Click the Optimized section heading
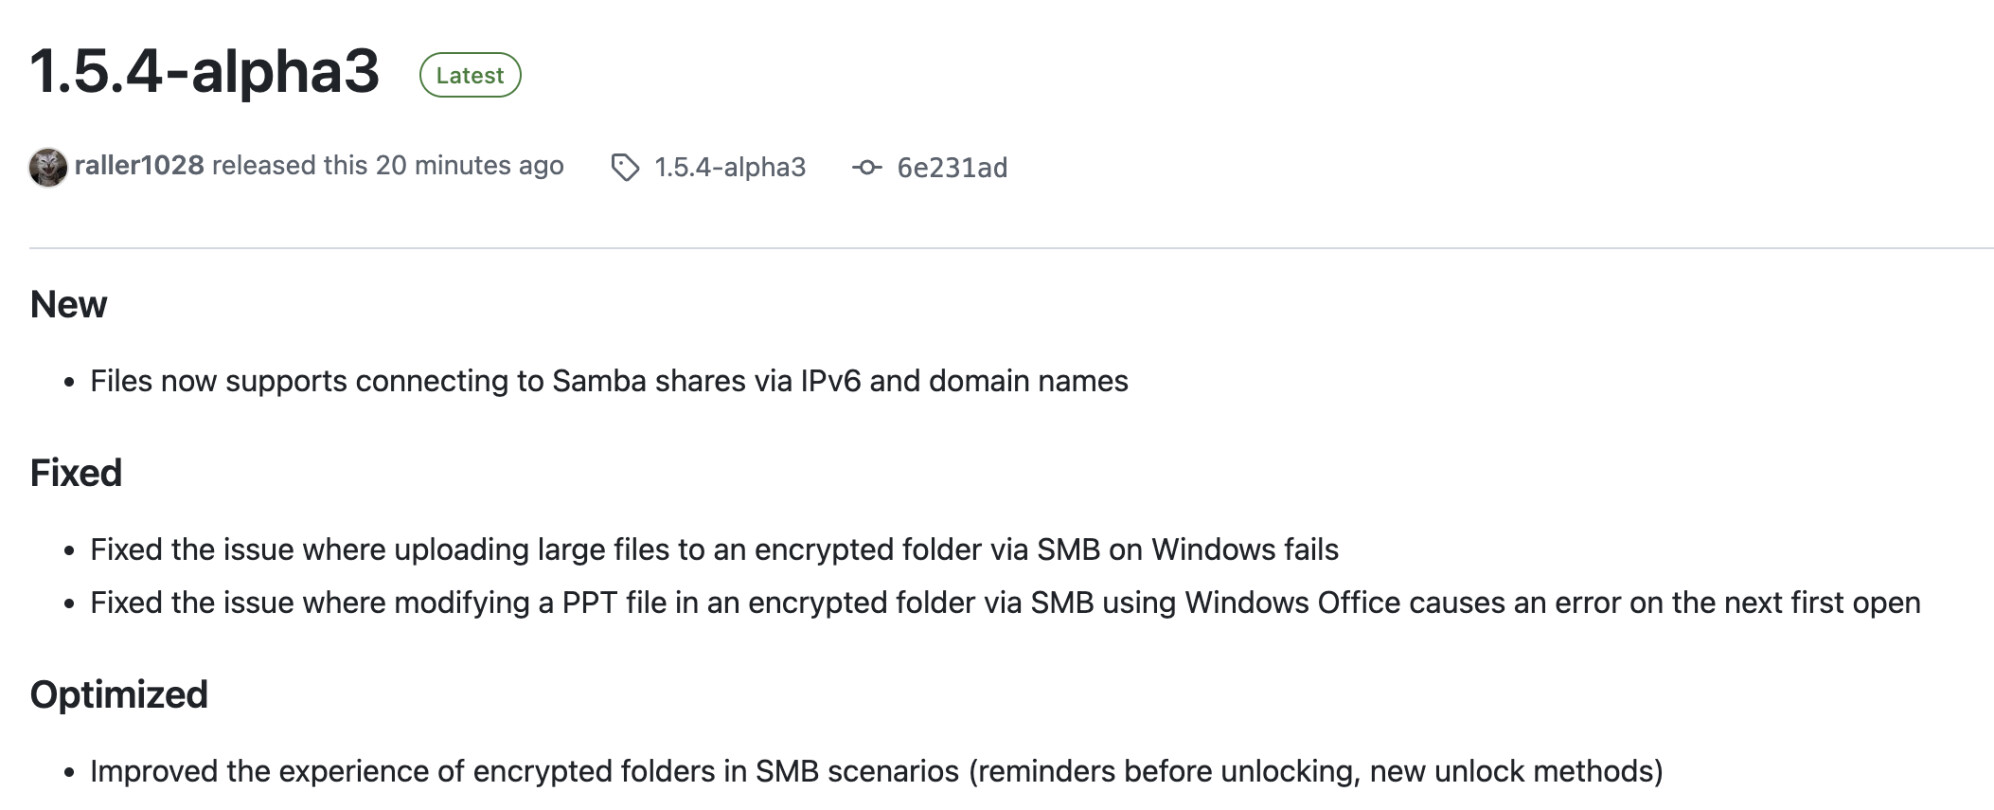 (119, 695)
